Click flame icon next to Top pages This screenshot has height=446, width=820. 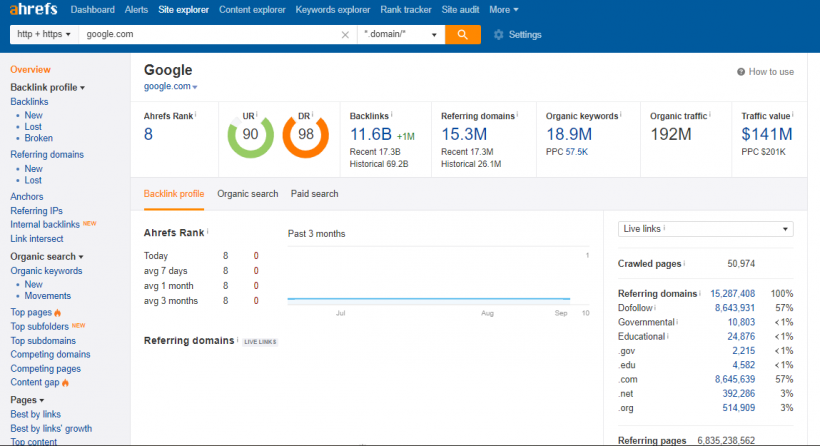58,313
